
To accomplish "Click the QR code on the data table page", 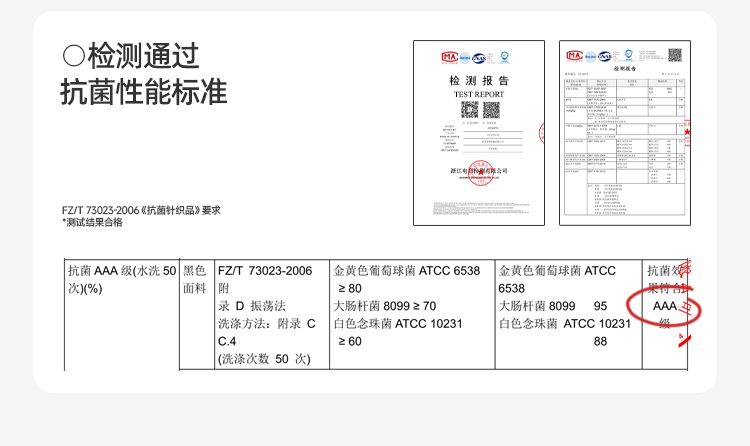I will 675,55.
